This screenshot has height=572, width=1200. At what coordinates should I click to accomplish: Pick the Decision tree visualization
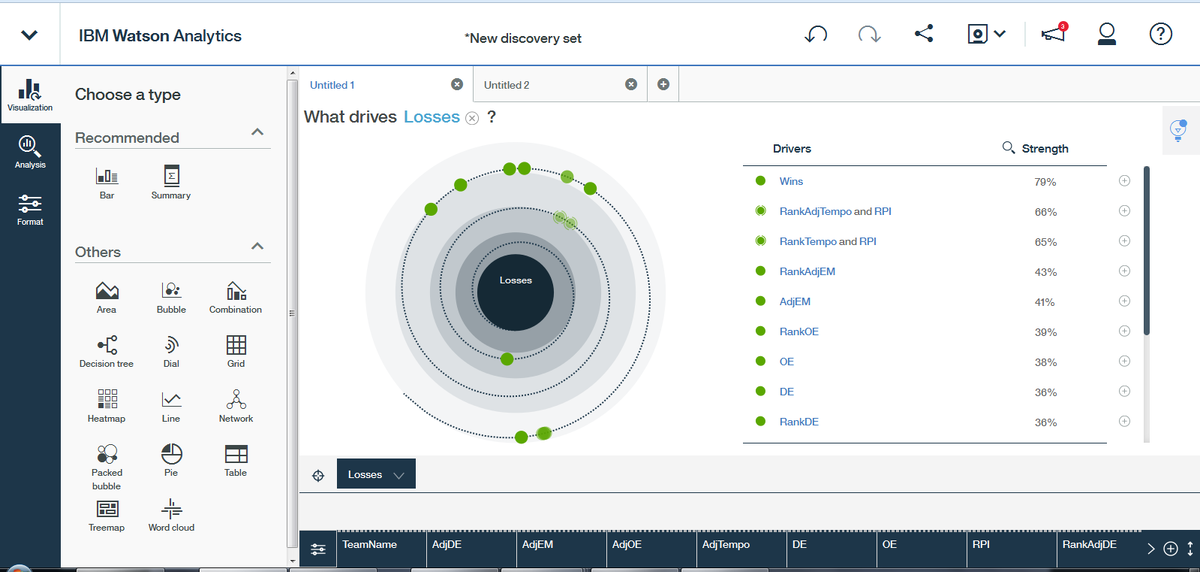[107, 351]
